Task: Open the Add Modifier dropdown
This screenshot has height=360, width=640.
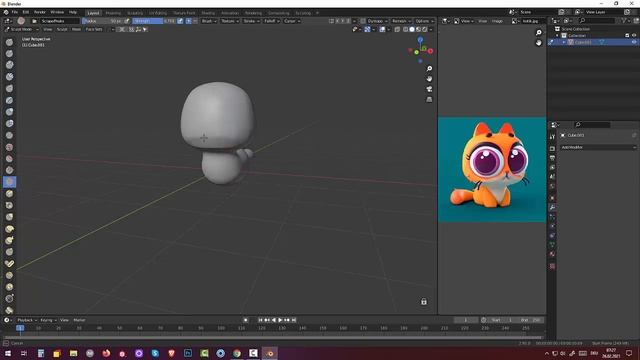Action: pyautogui.click(x=598, y=147)
